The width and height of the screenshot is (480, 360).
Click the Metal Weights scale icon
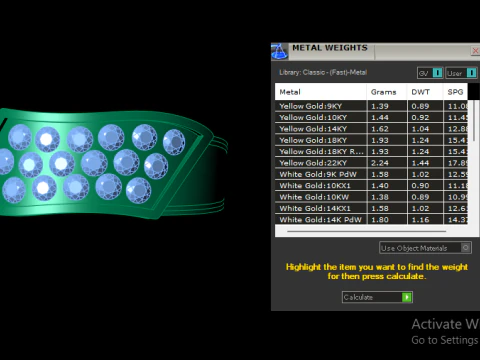click(279, 51)
